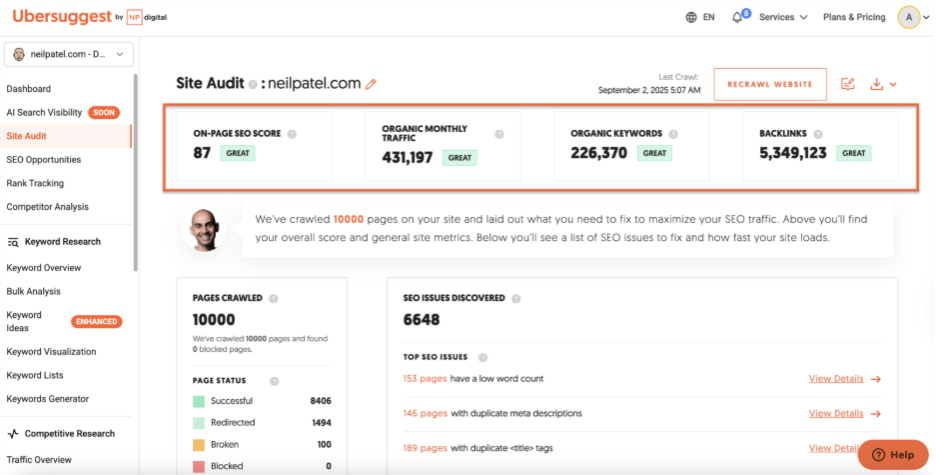Expand the Services menu
Image resolution: width=936 pixels, height=475 pixels.
[x=783, y=17]
